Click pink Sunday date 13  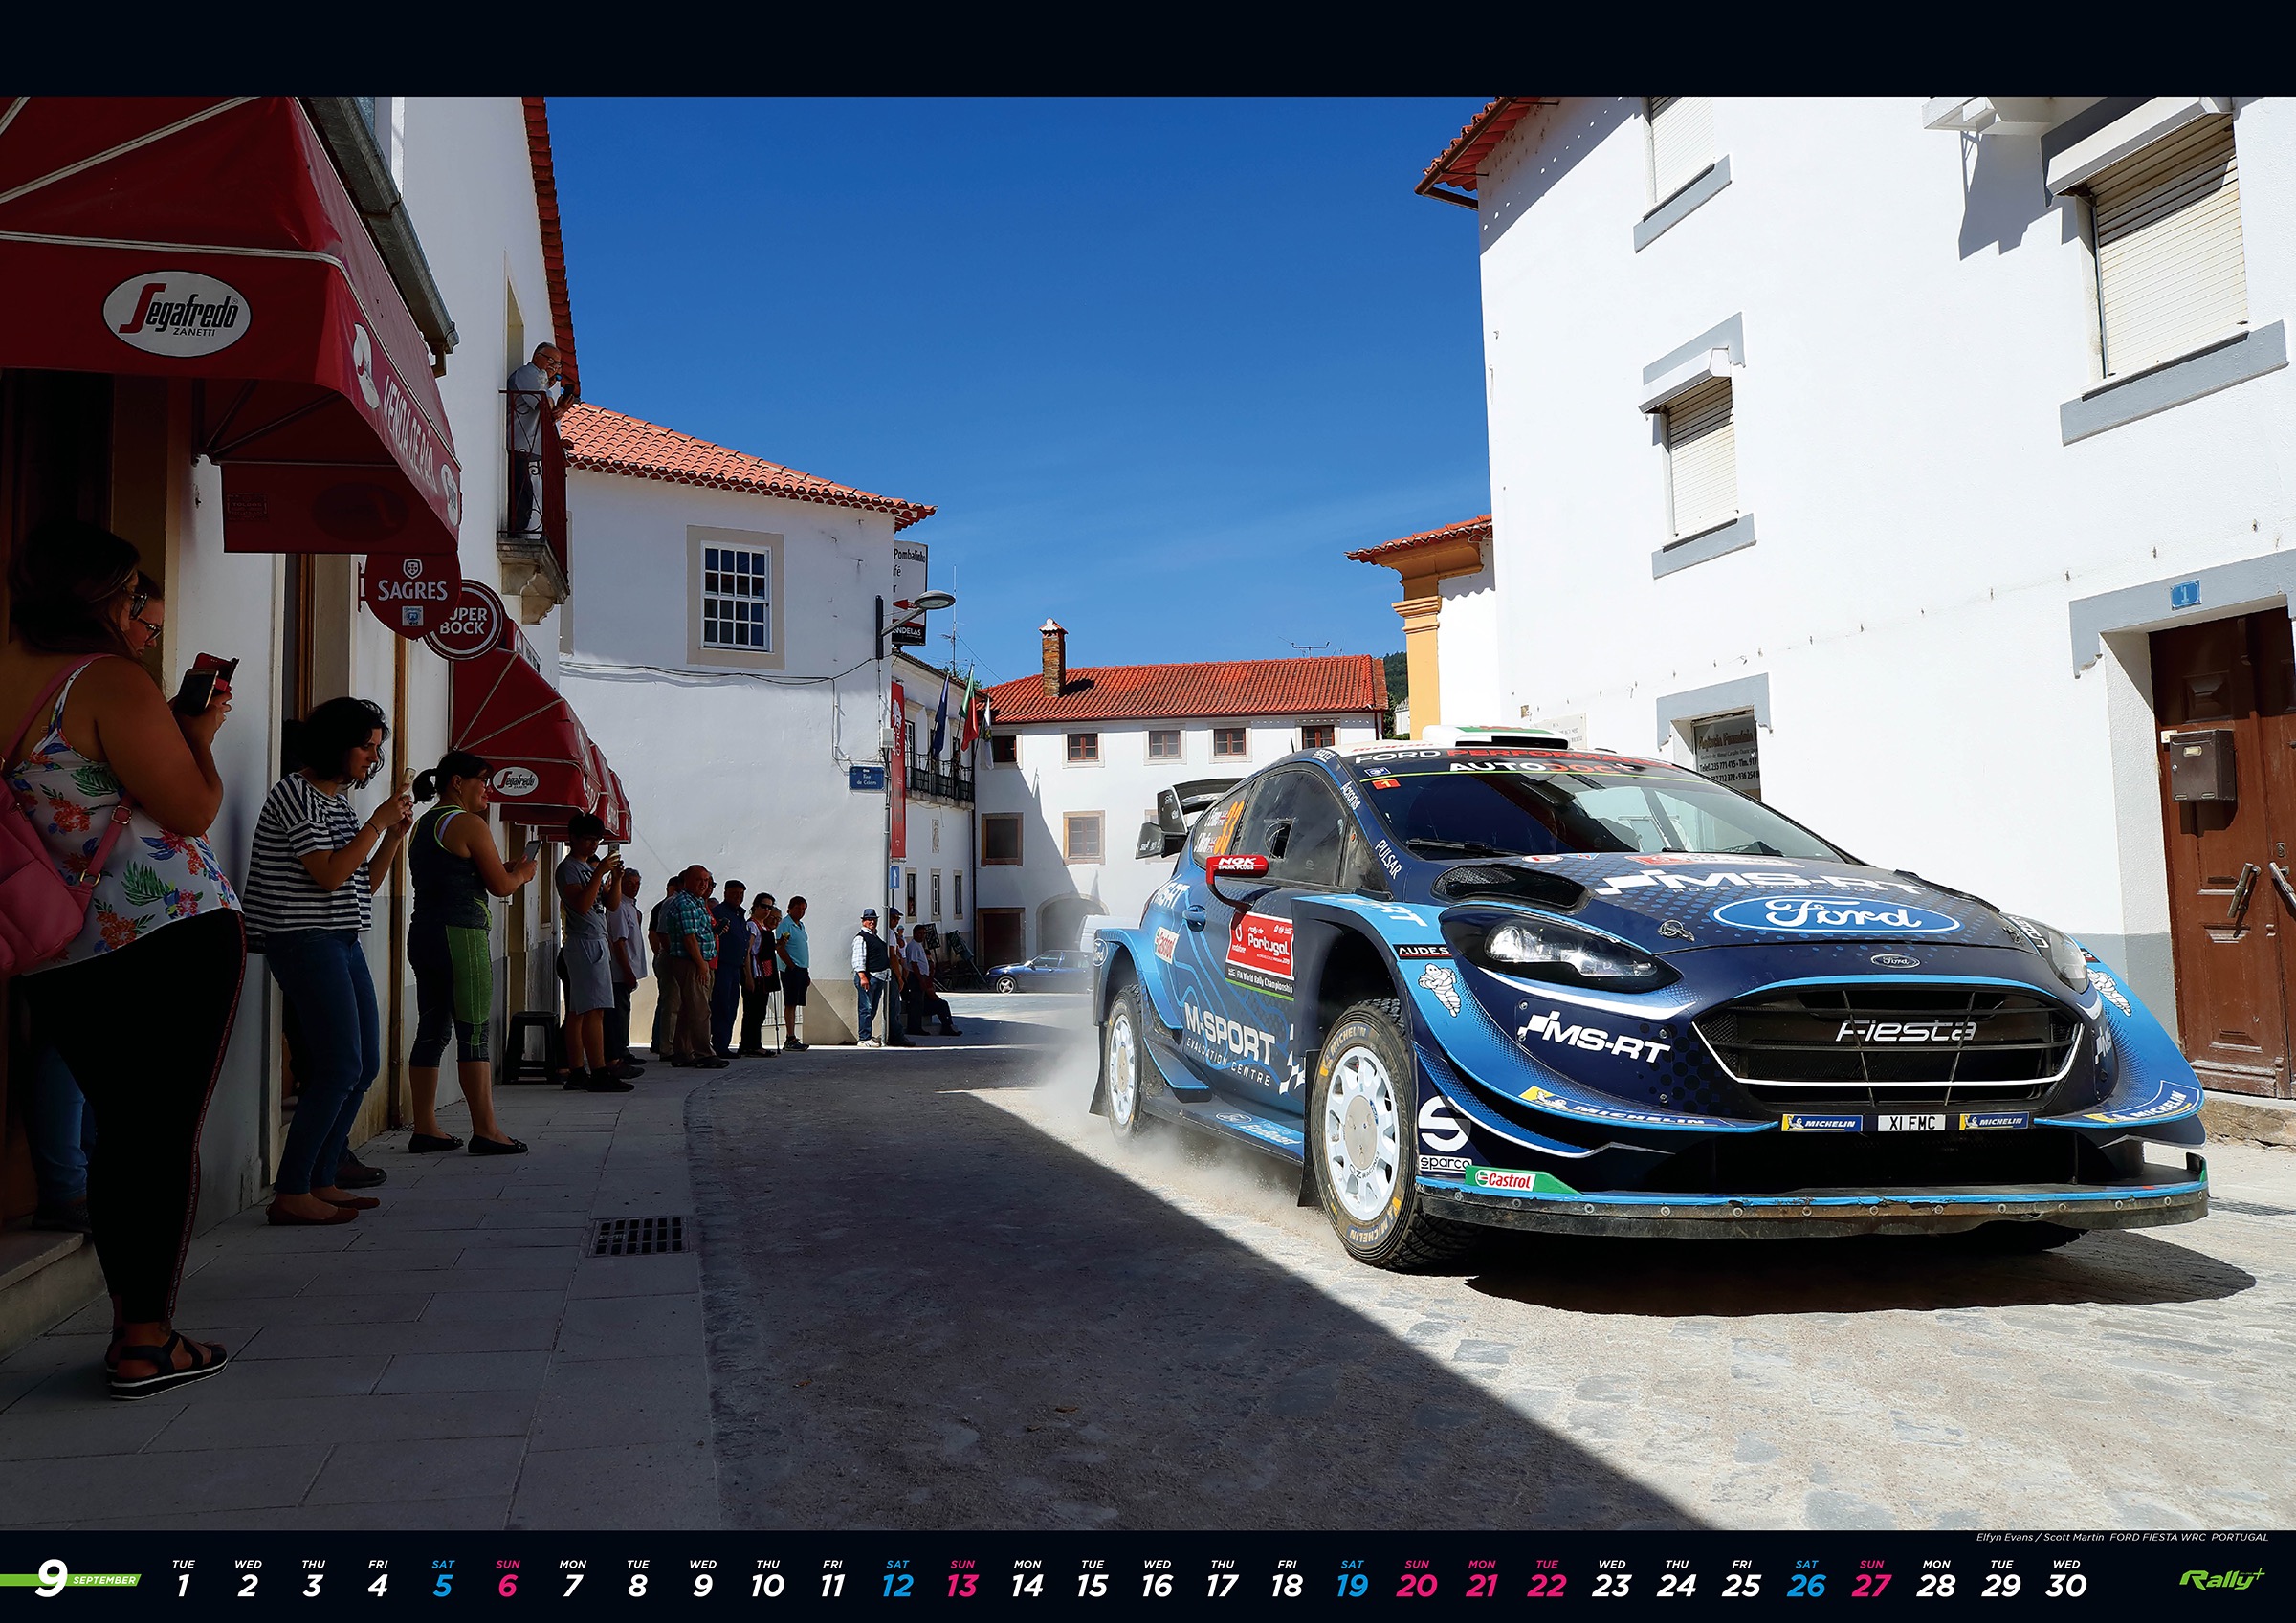[963, 1585]
